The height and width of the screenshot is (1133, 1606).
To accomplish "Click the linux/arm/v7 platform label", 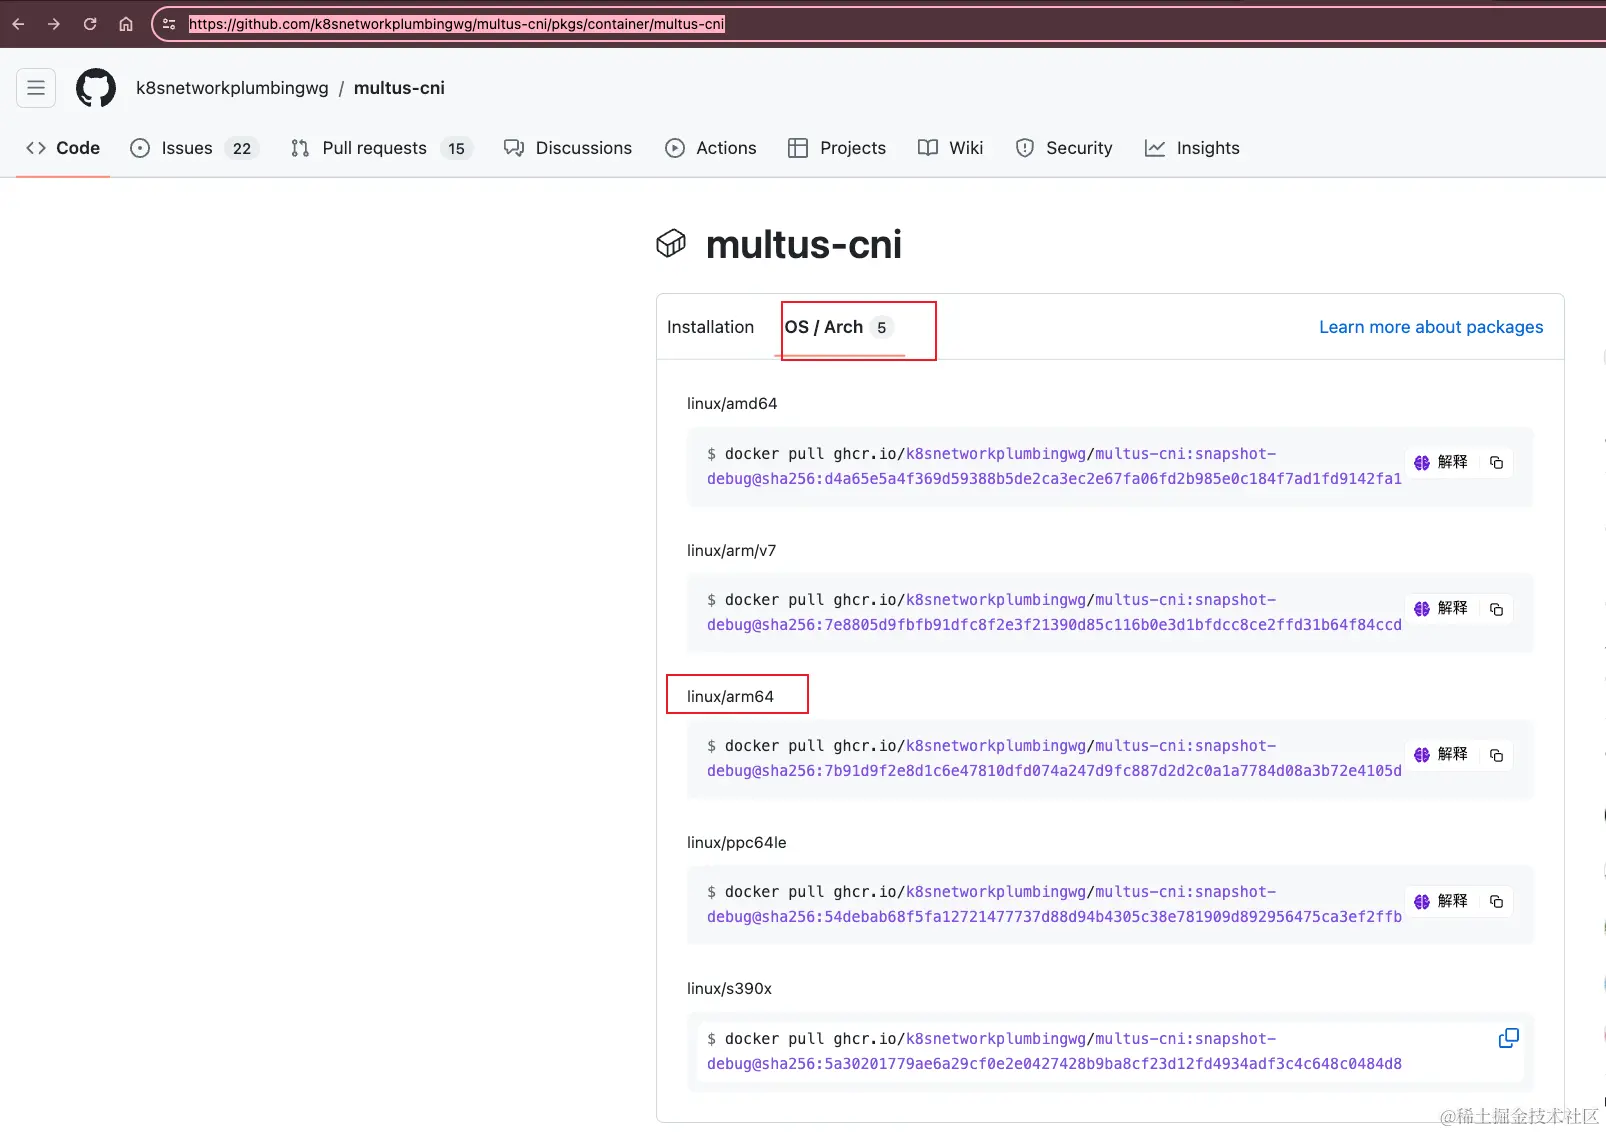I will coord(731,551).
